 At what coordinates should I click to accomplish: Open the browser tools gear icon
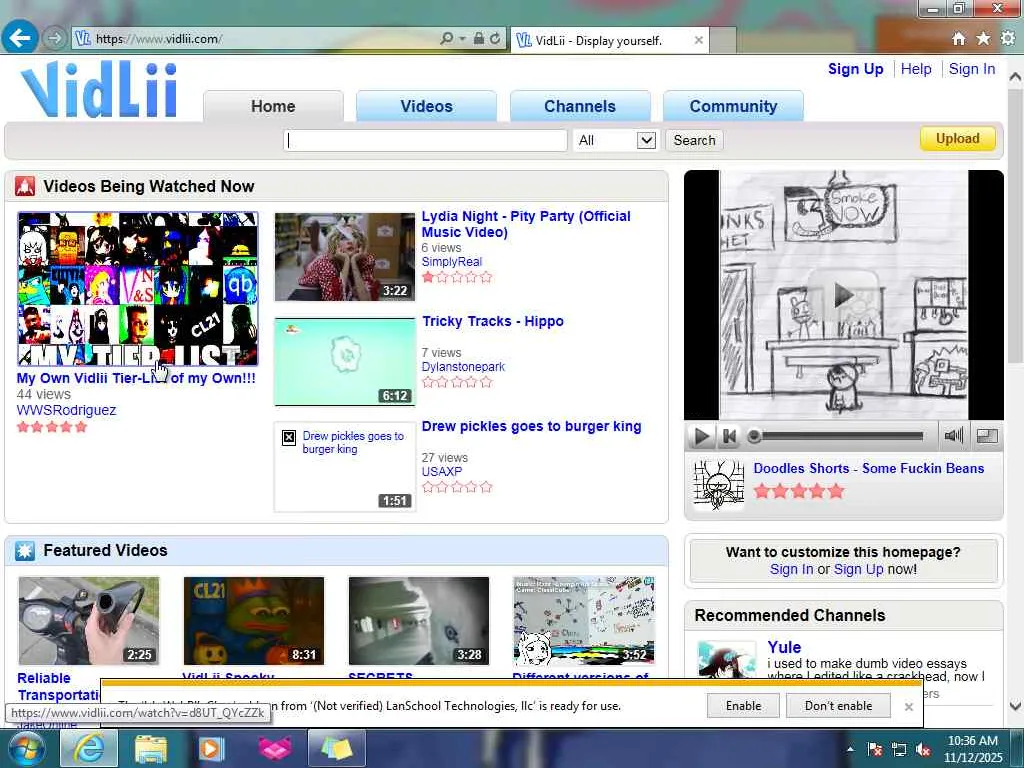pos(1008,39)
